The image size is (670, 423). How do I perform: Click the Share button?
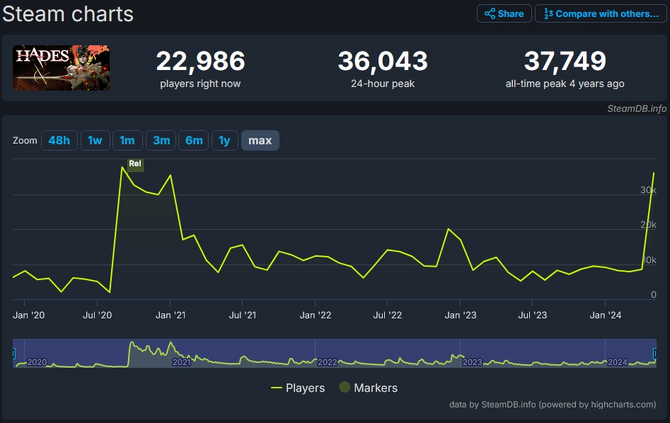pos(503,14)
